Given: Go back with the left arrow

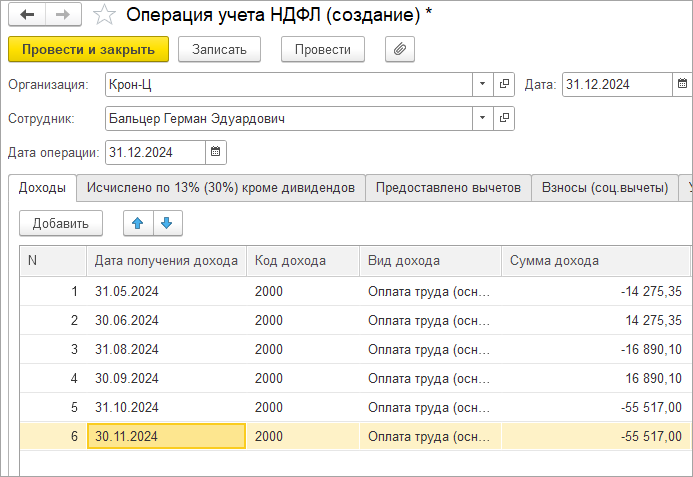Looking at the screenshot, I should pyautogui.click(x=27, y=15).
